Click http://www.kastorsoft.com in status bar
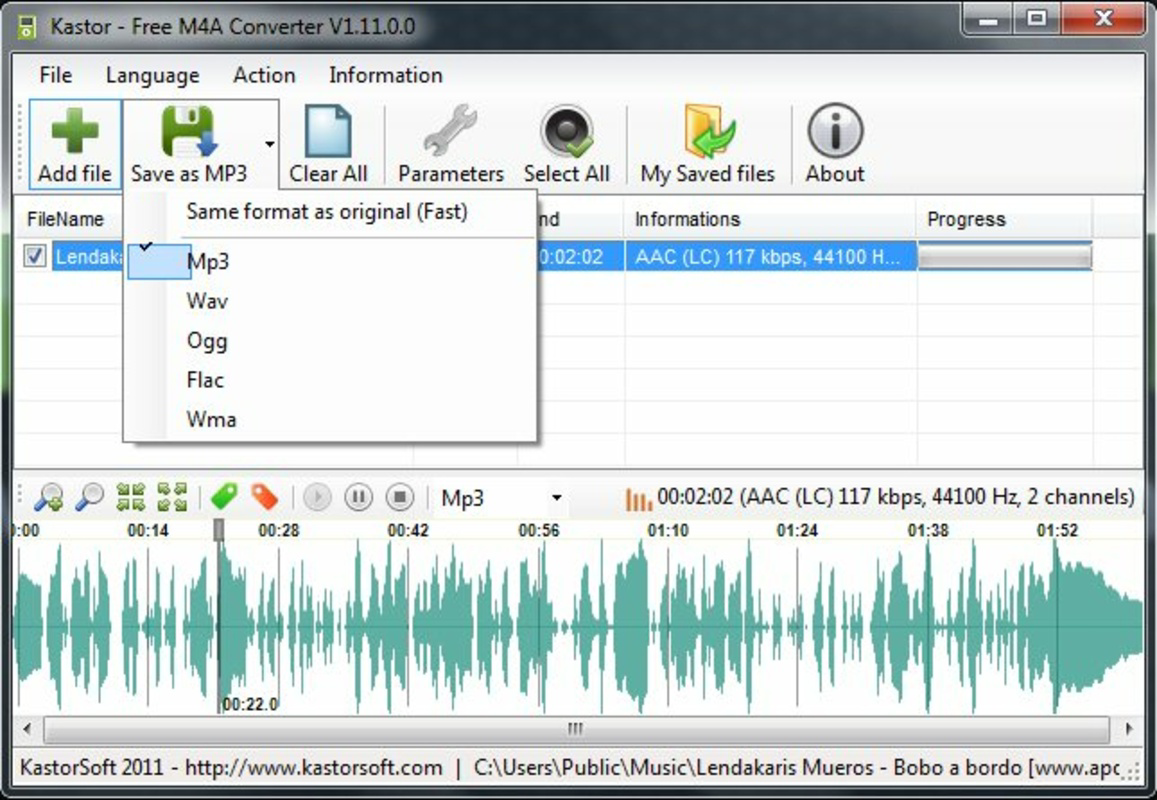 [x=313, y=768]
